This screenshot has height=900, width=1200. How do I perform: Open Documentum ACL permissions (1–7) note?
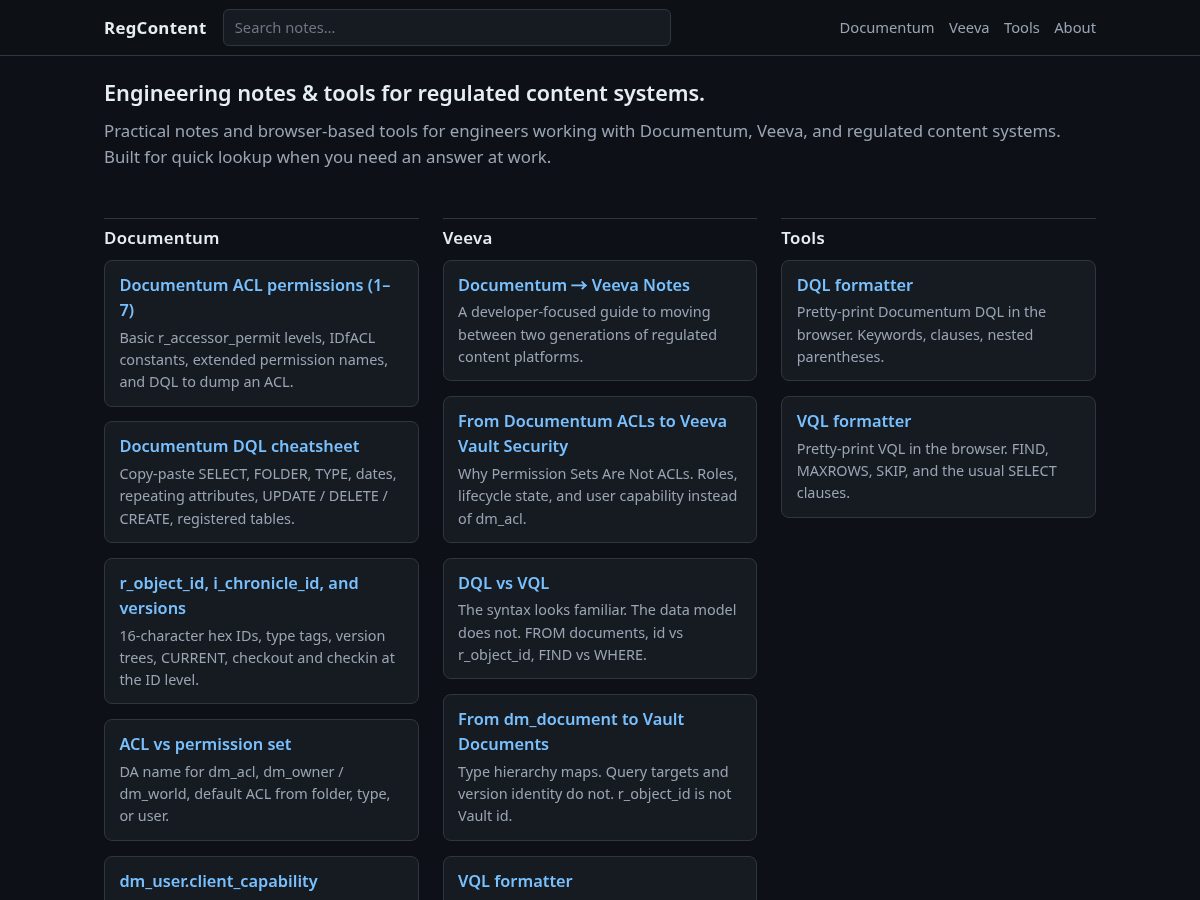(261, 334)
